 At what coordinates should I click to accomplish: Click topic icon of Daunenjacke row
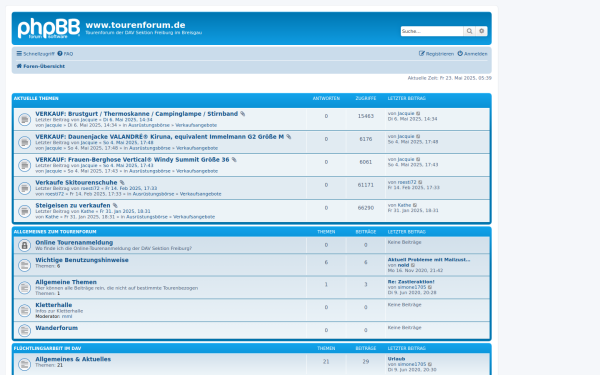pos(24,142)
